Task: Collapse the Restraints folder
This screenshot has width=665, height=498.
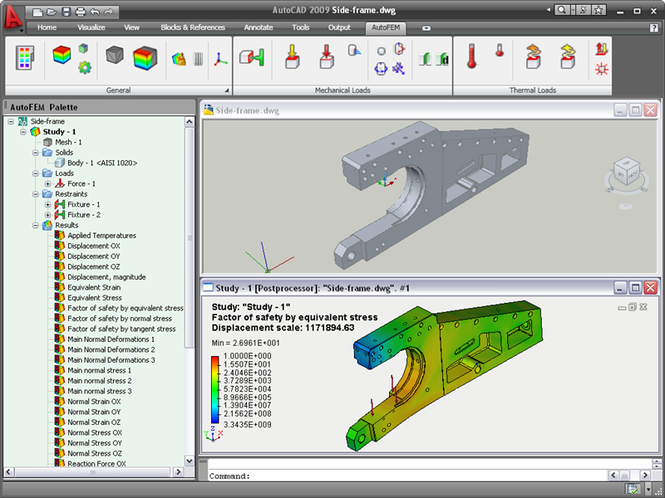Action: (x=36, y=194)
